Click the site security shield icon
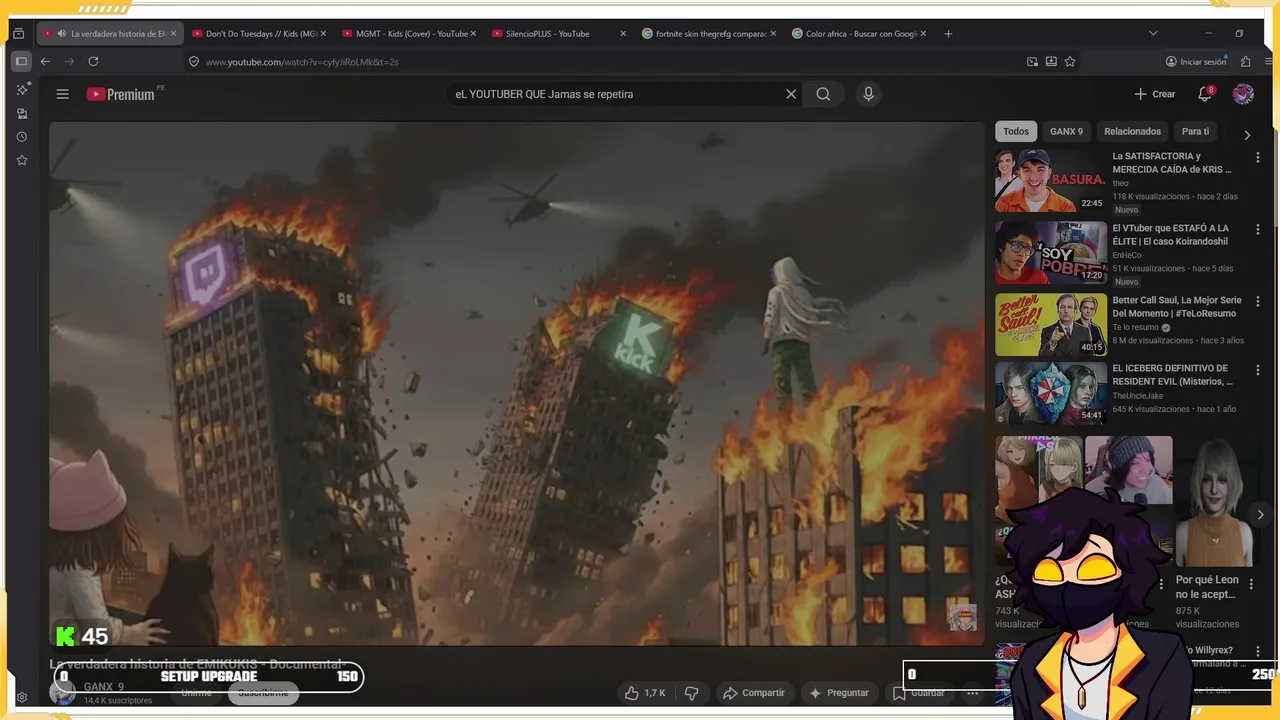This screenshot has width=1280, height=720. pyautogui.click(x=194, y=61)
